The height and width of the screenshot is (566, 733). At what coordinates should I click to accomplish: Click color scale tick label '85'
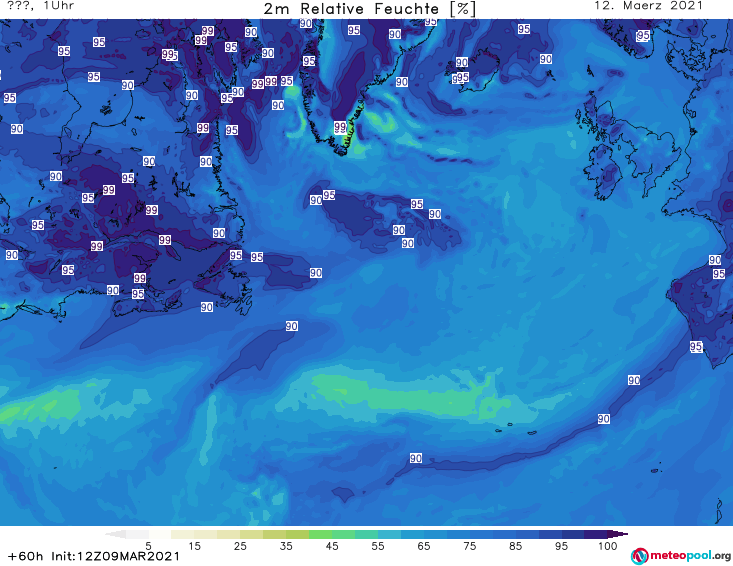tap(515, 546)
